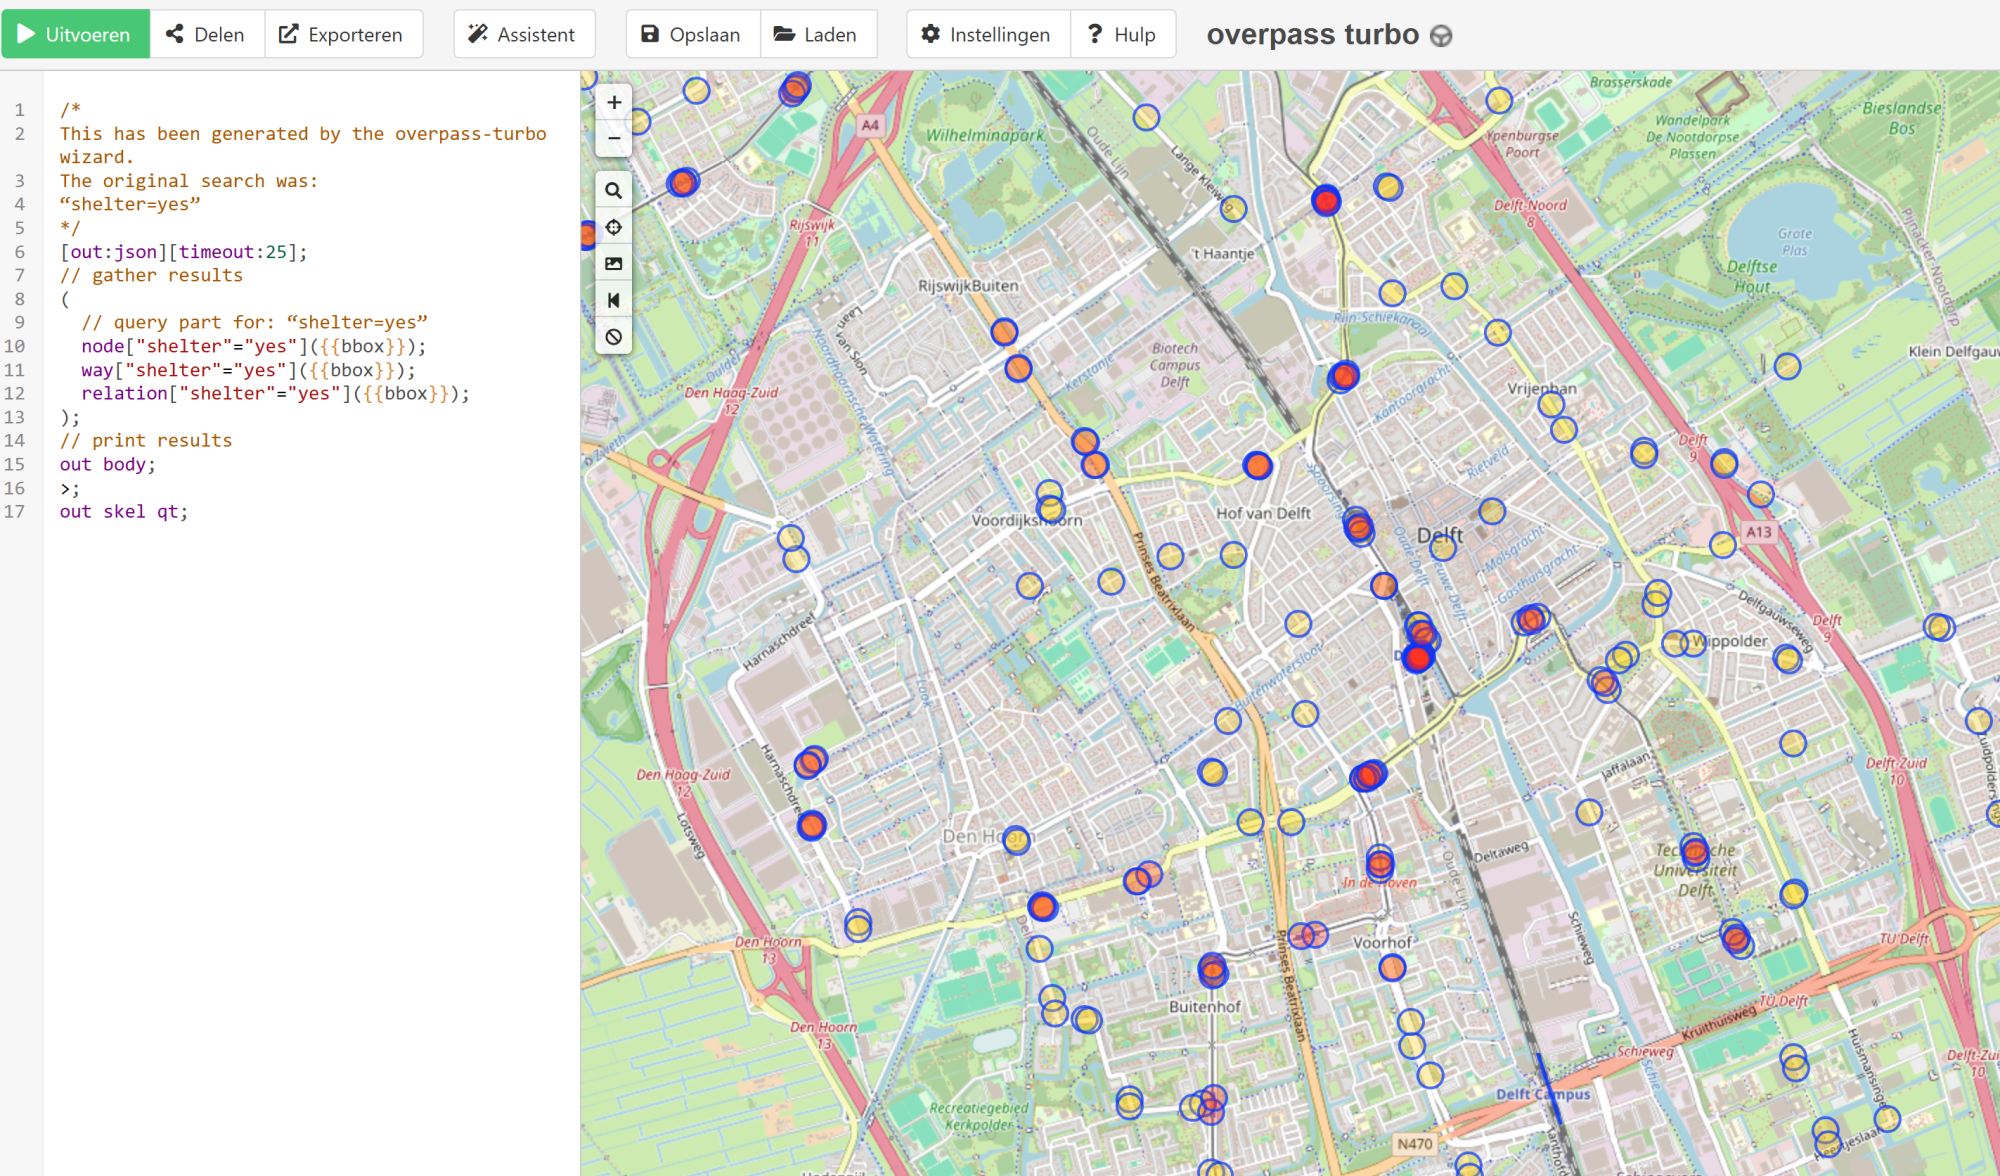Locate me on the map

[614, 227]
